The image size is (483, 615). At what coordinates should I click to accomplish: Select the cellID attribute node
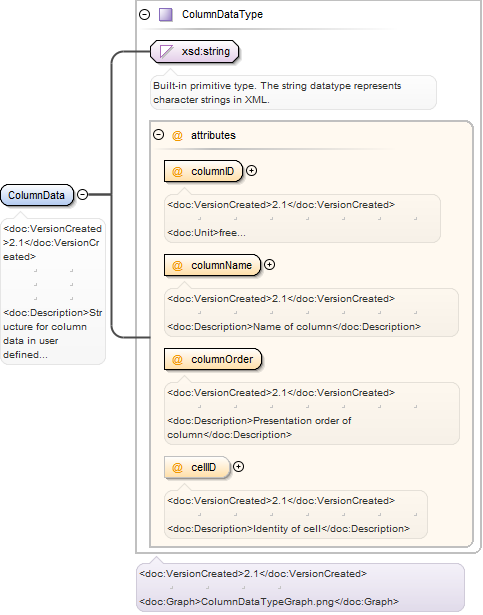click(x=197, y=467)
